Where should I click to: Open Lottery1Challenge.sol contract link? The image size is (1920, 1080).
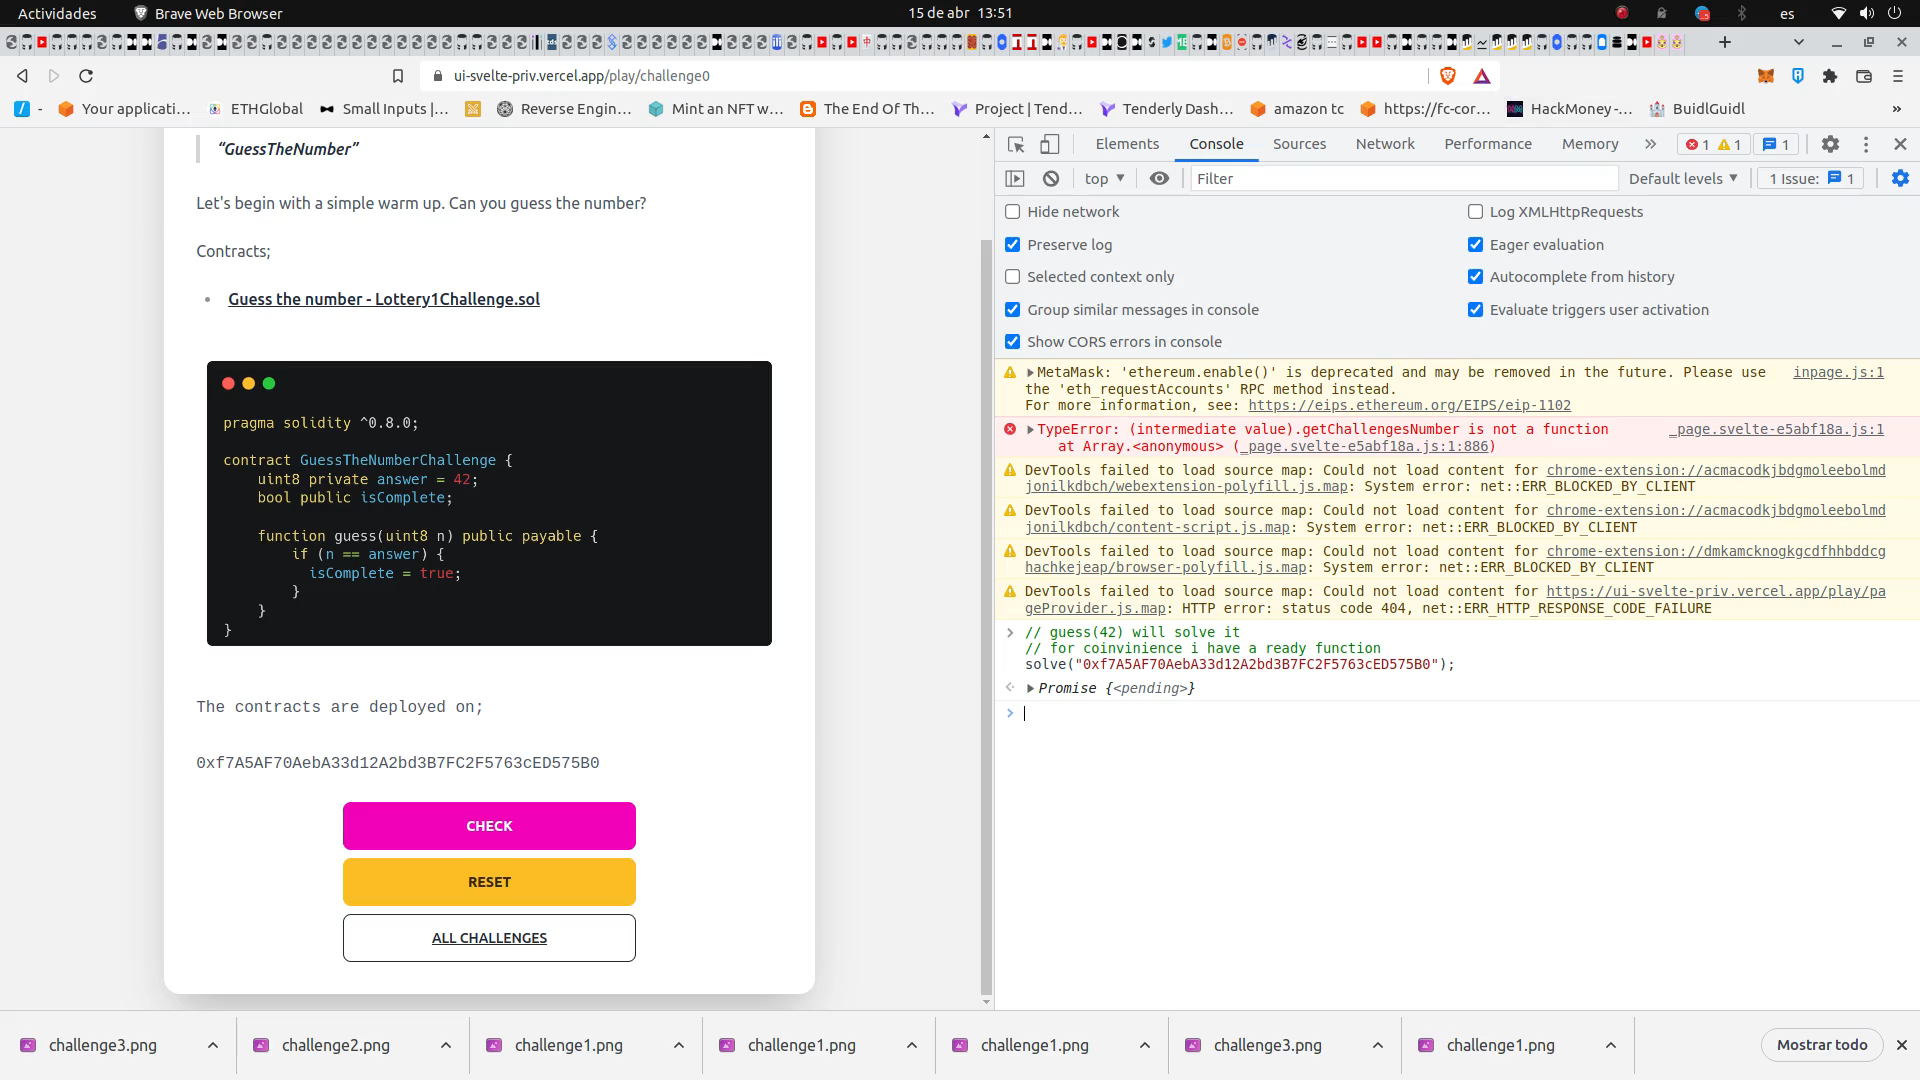(384, 299)
